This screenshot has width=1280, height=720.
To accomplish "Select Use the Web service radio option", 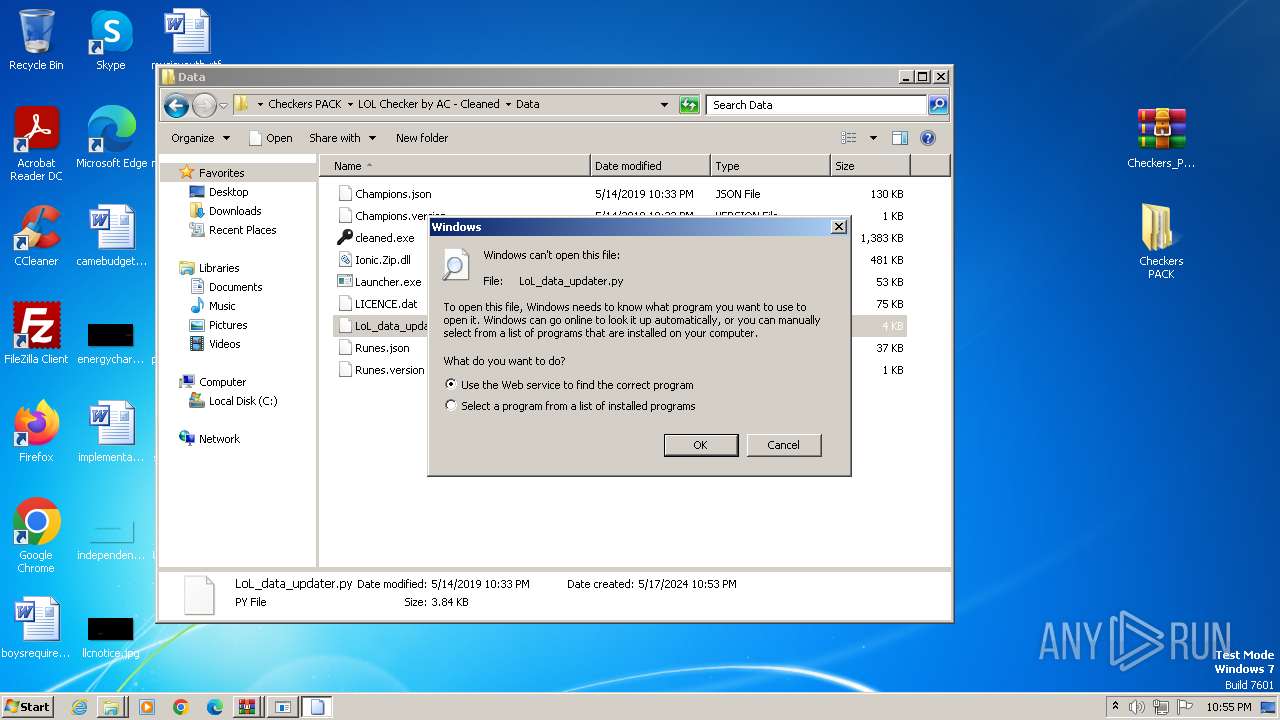I will coord(451,384).
